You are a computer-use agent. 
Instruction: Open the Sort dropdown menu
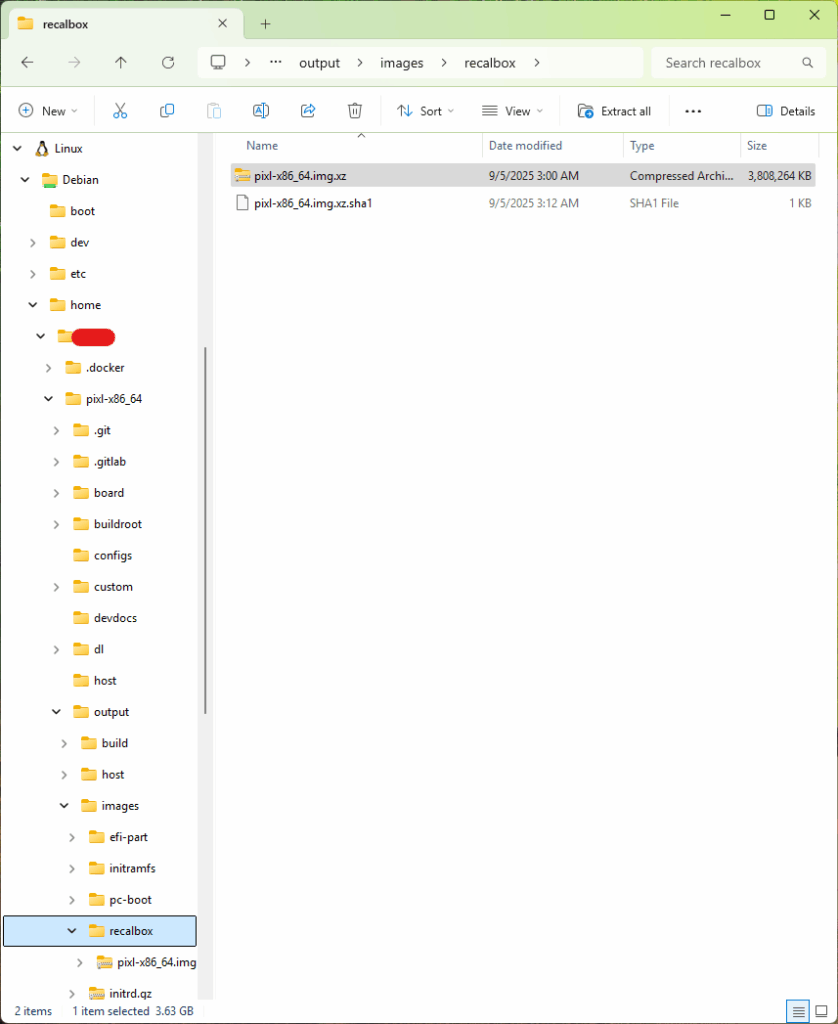click(x=425, y=111)
